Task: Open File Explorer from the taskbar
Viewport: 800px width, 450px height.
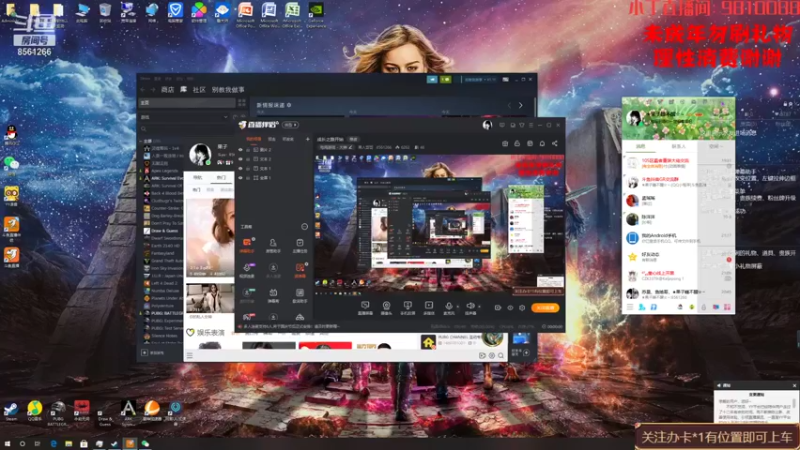Action: tap(68, 444)
